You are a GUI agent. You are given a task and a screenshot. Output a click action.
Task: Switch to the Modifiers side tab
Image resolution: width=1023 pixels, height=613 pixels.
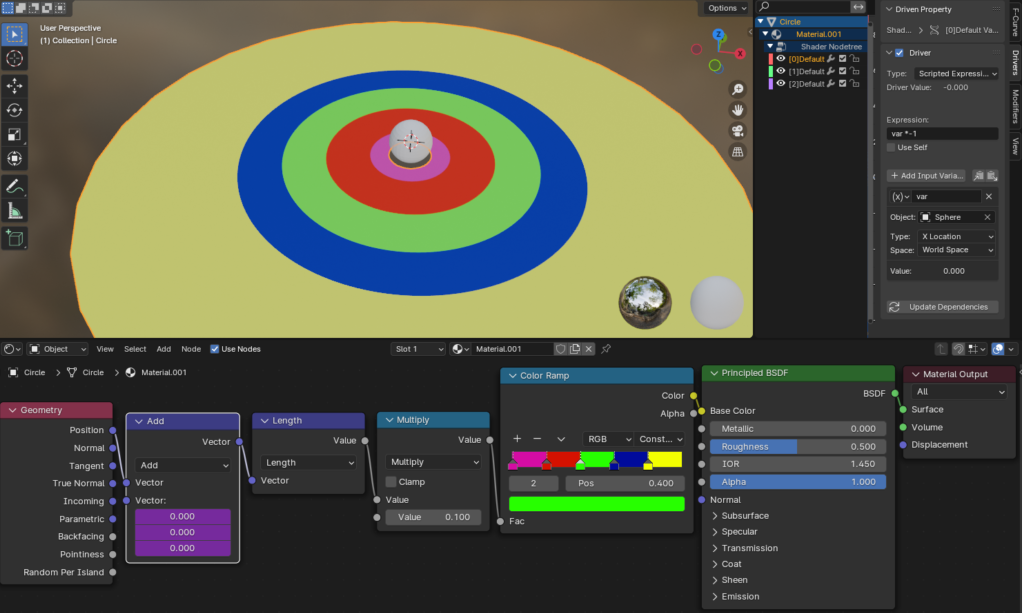[1015, 105]
